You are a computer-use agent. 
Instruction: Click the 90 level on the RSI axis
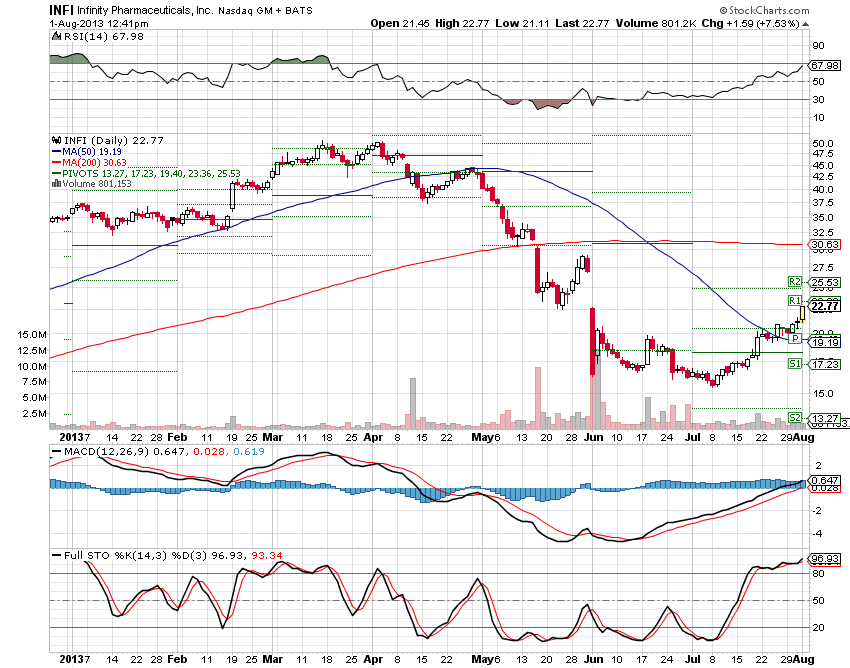point(818,46)
